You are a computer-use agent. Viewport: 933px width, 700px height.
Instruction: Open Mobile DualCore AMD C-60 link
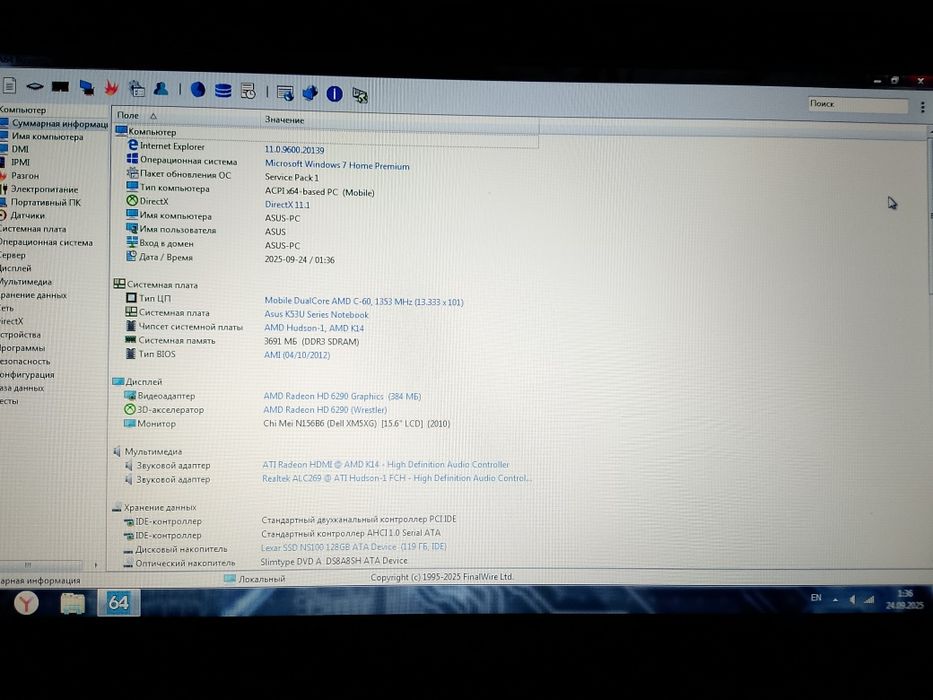(364, 302)
